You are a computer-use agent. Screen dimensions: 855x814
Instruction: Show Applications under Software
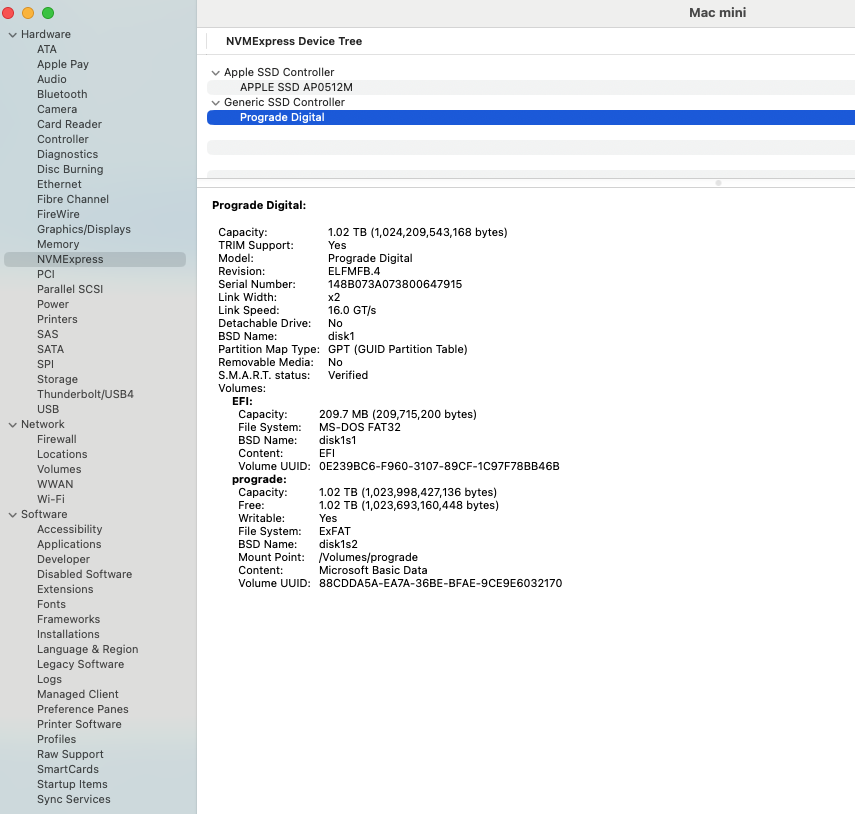[x=69, y=544]
